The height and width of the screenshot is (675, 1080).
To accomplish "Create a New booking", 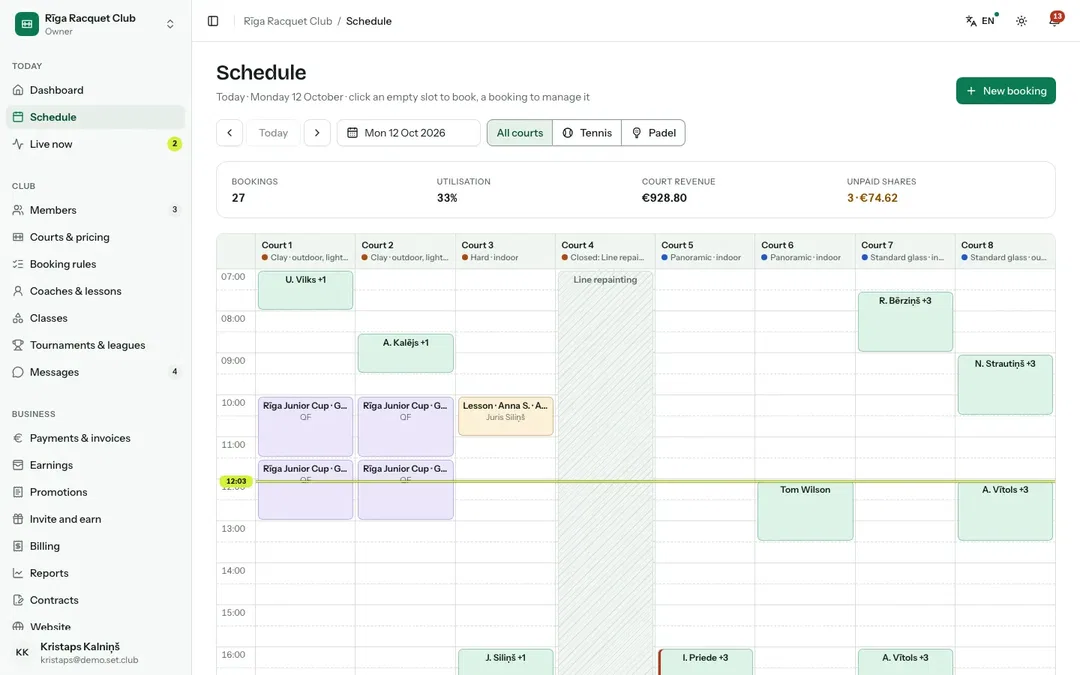I will (1006, 91).
